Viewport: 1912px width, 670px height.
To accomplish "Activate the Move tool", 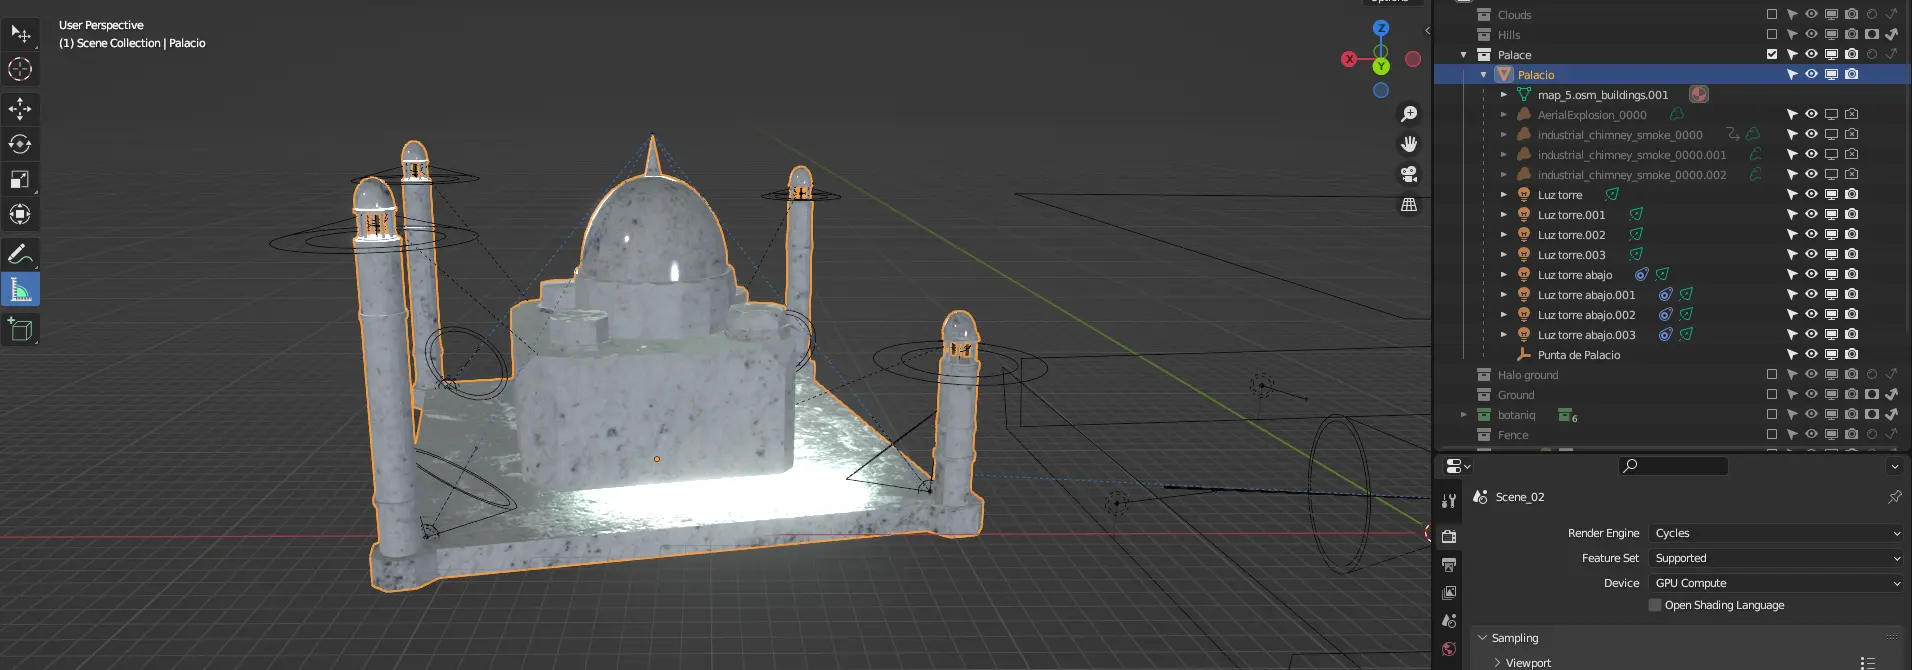I will [x=20, y=109].
